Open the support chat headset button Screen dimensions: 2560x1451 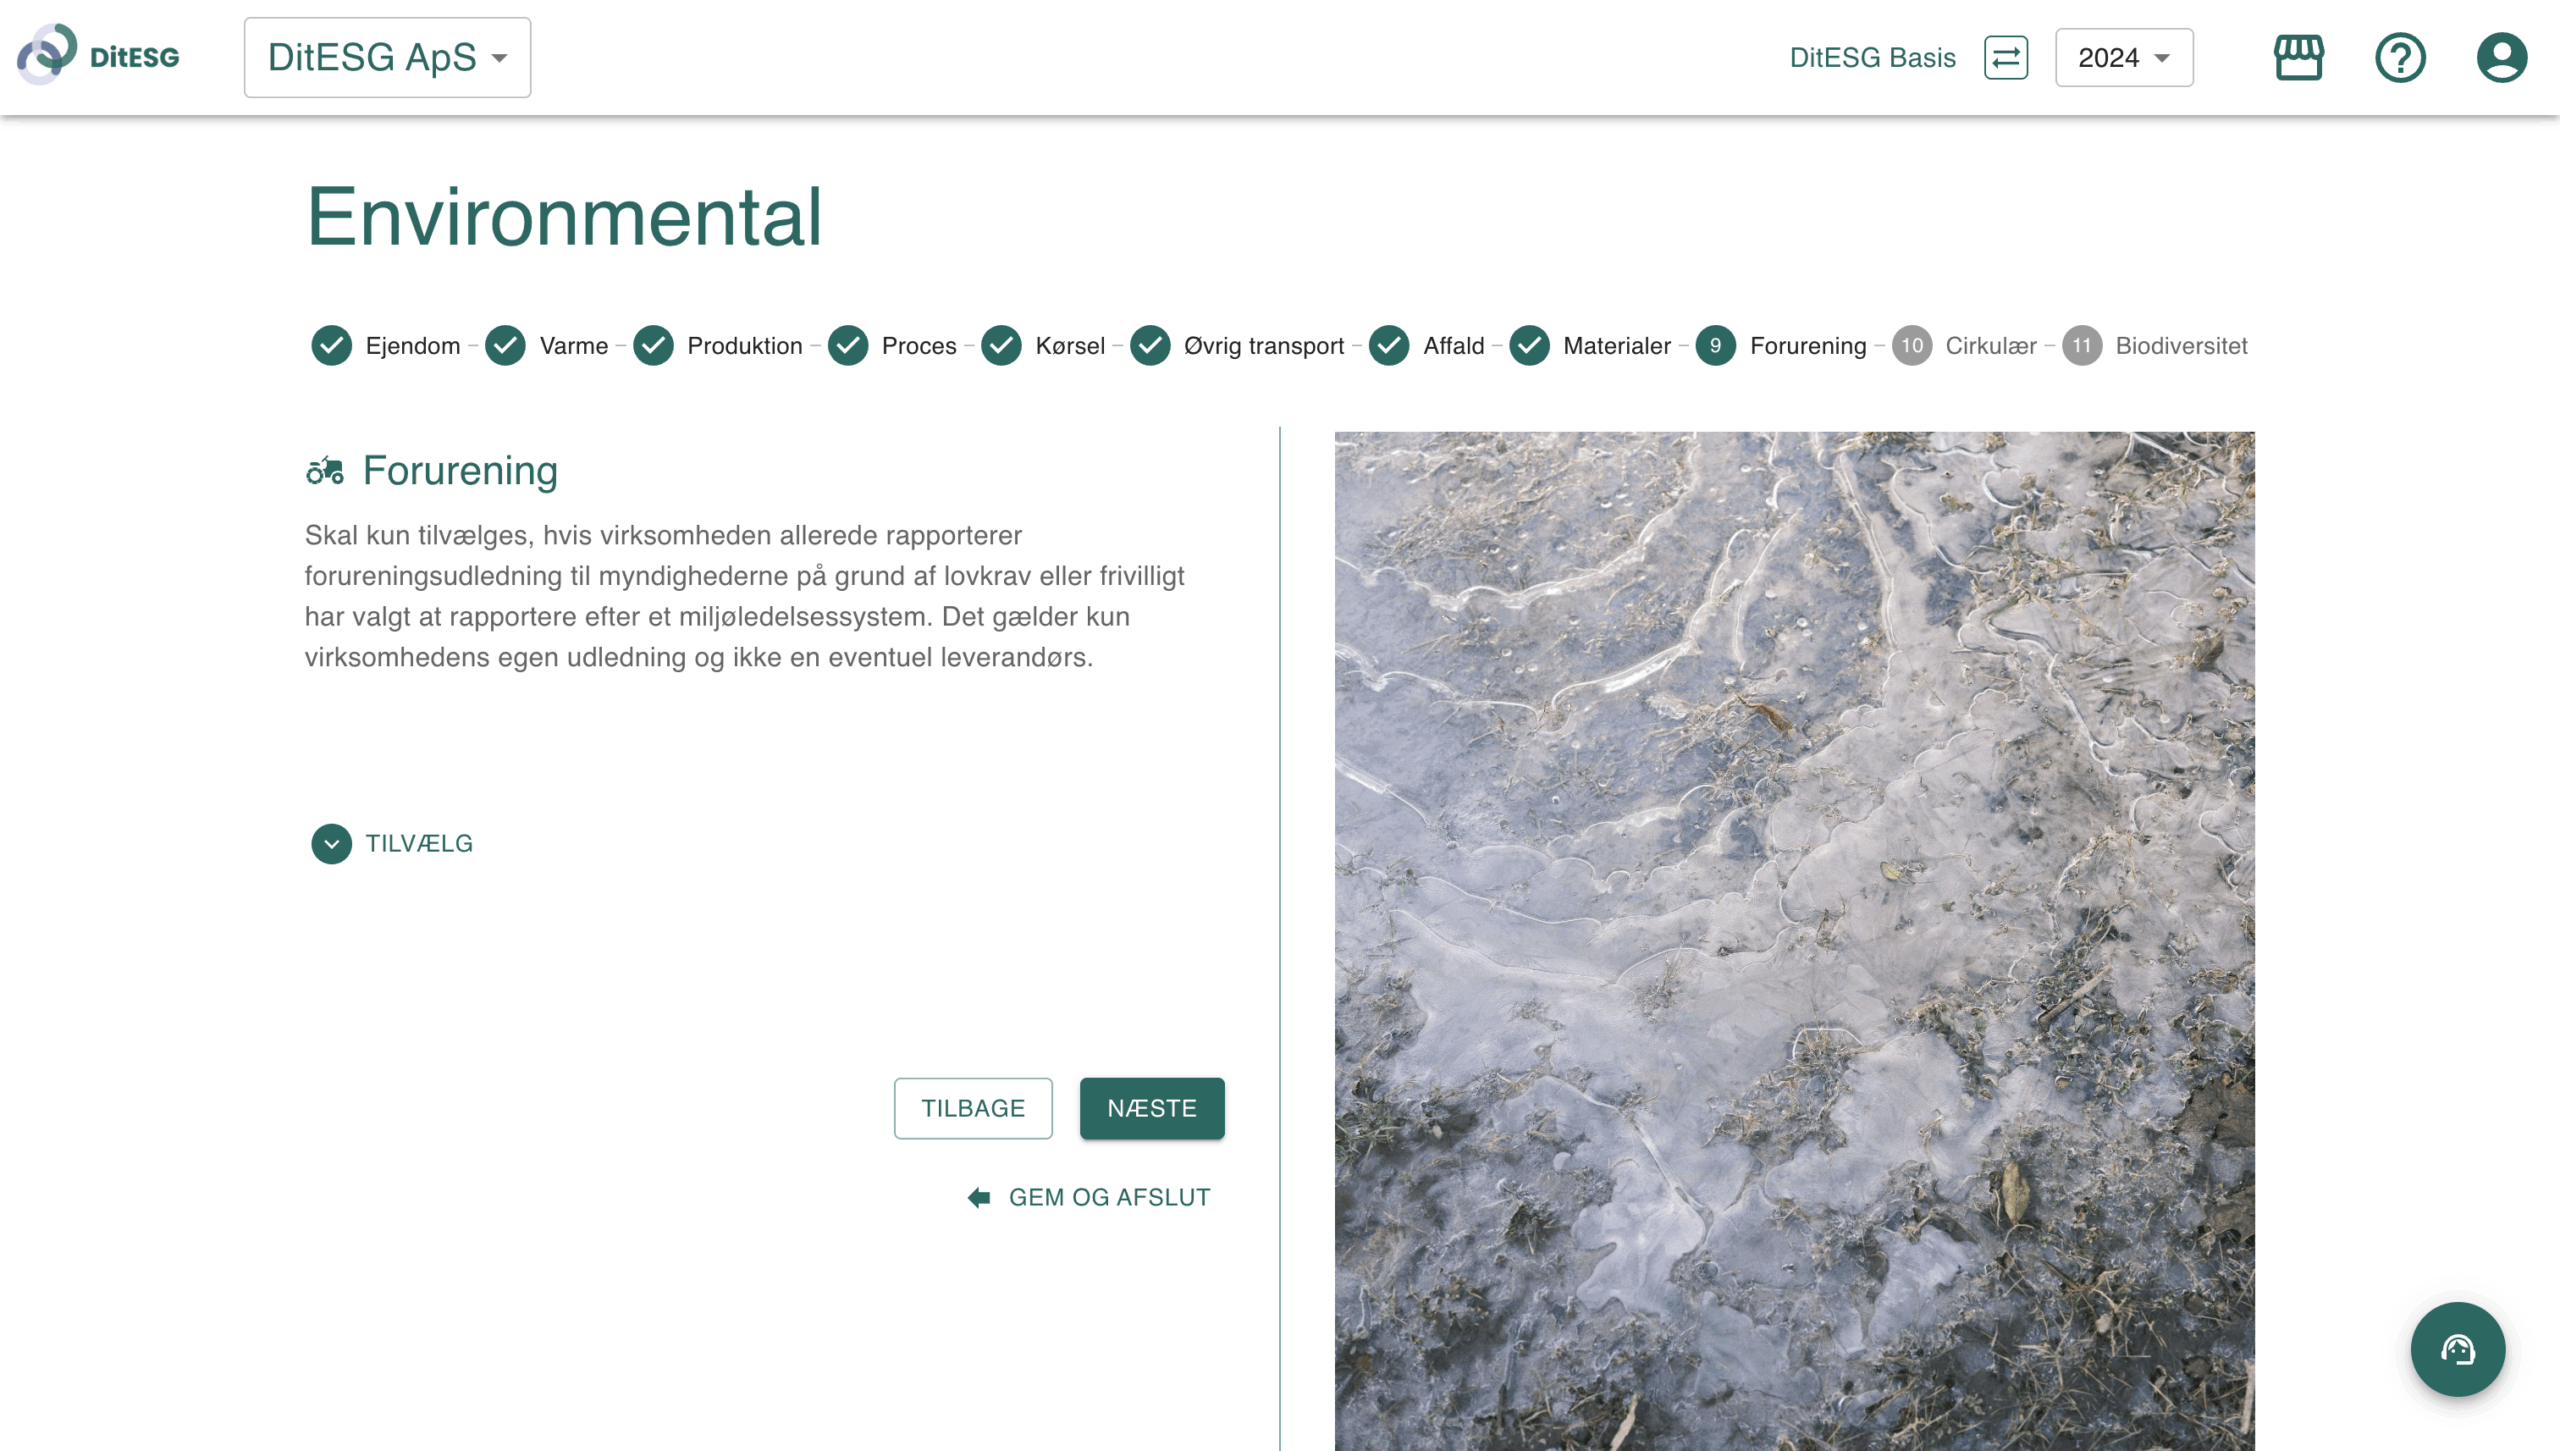click(x=2457, y=1349)
